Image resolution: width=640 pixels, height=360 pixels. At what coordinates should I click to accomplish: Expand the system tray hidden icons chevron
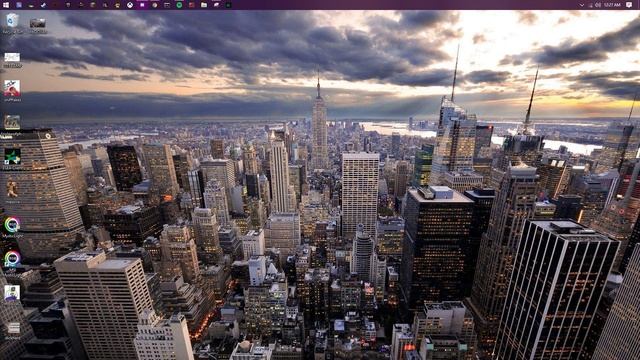tap(581, 5)
